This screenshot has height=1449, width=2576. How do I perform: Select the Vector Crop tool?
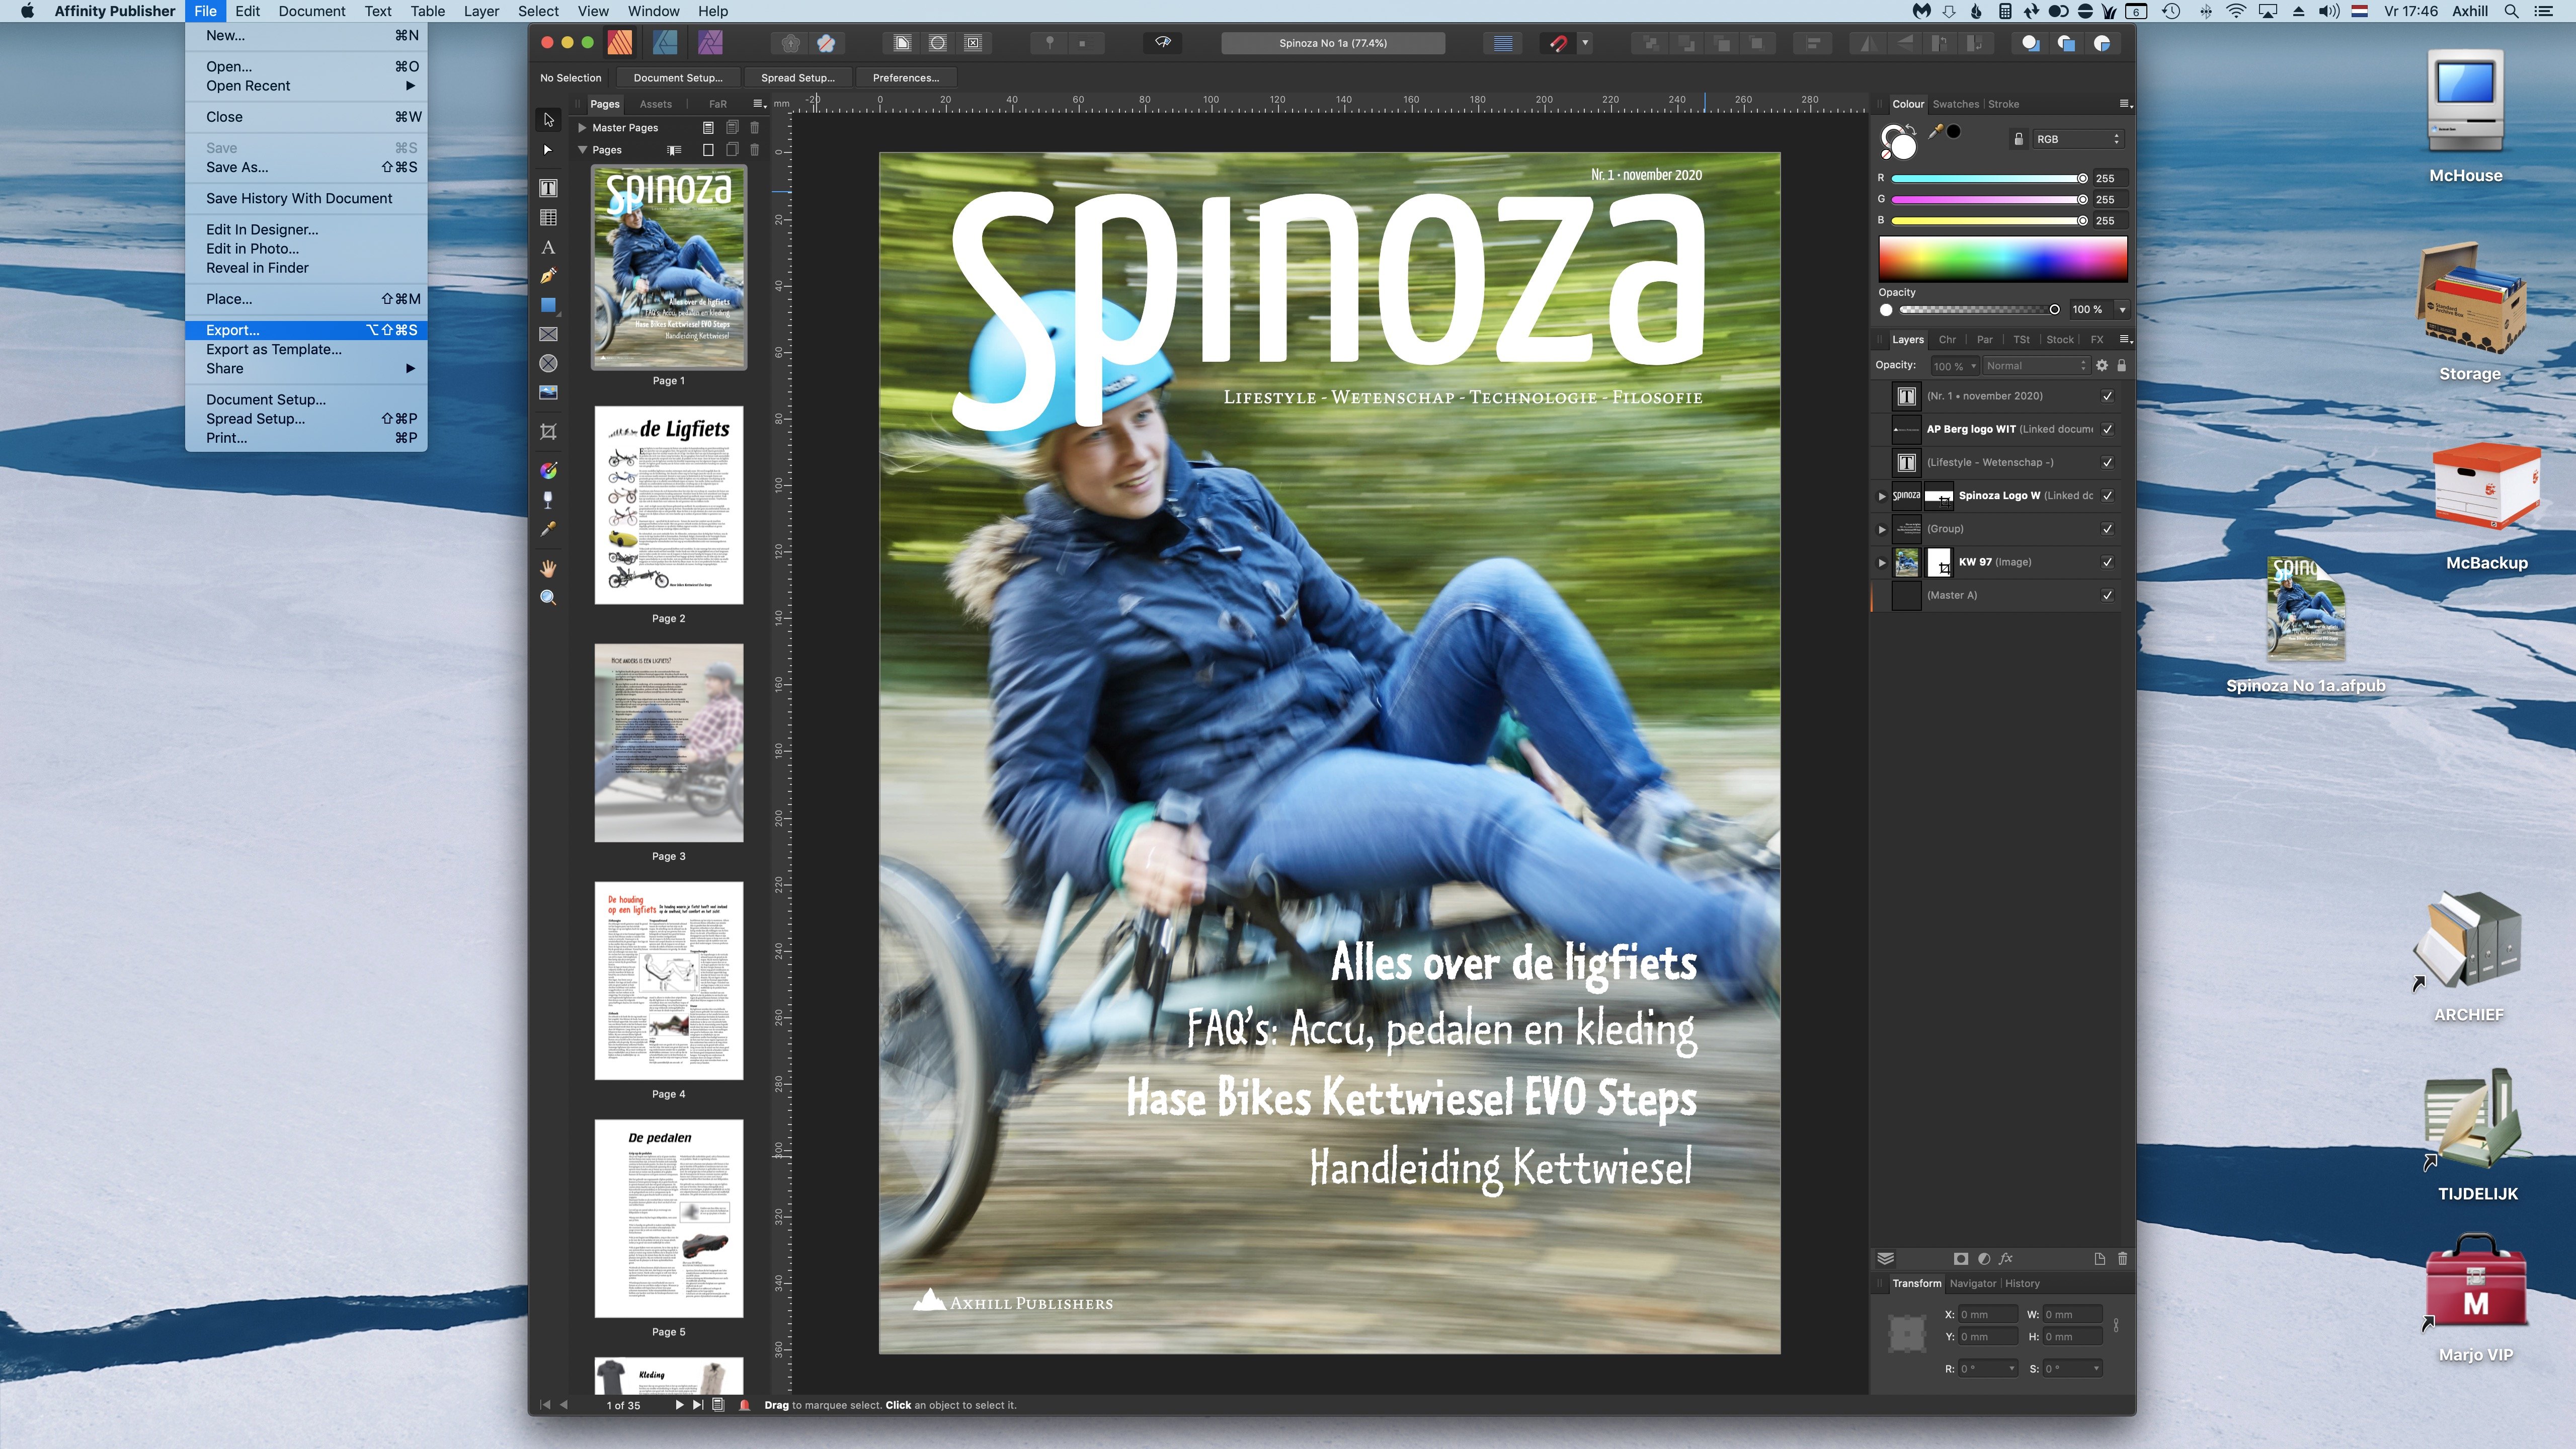point(548,432)
